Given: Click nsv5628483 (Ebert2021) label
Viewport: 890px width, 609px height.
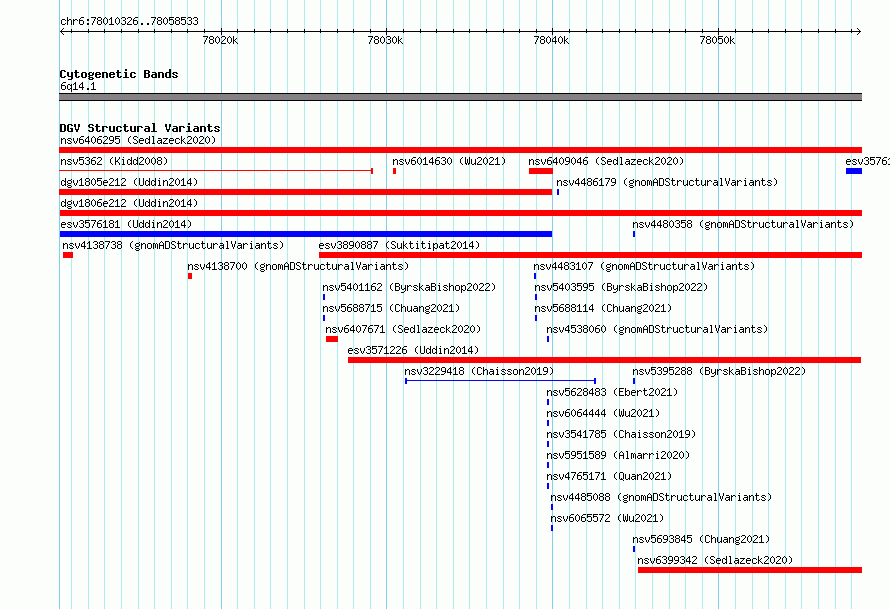Looking at the screenshot, I should 612,392.
